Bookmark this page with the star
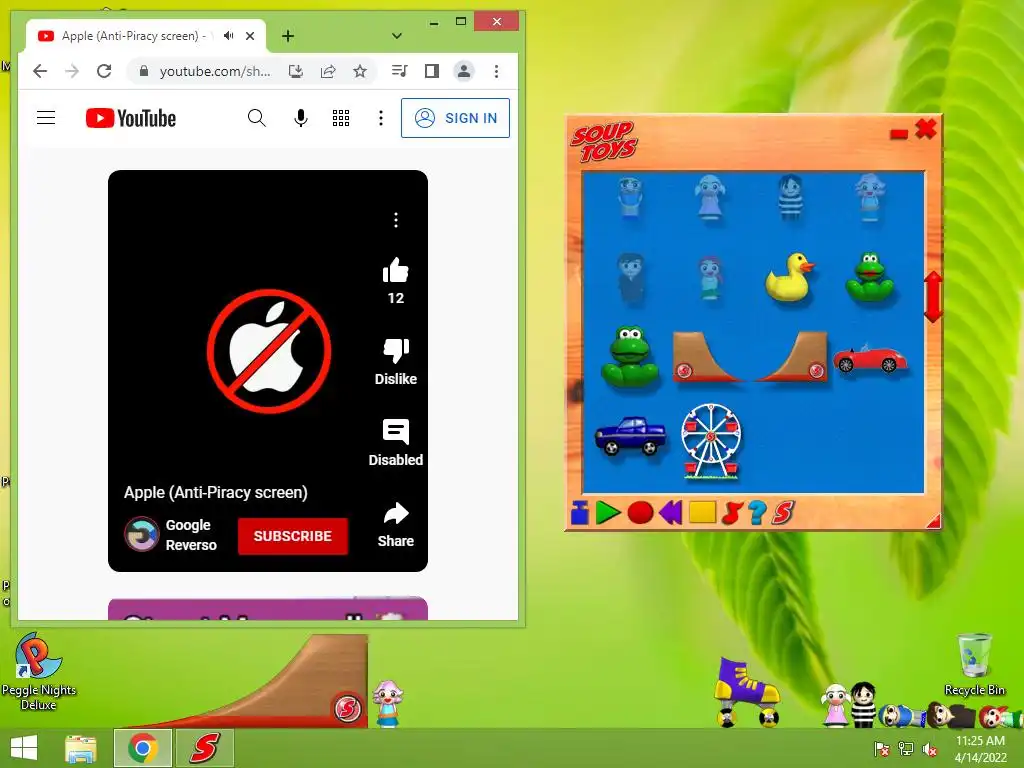This screenshot has height=768, width=1024. coord(360,71)
